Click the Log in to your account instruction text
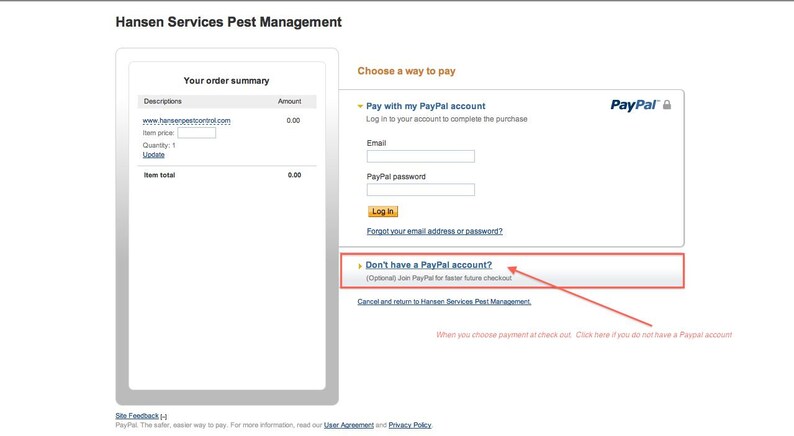Image resolution: width=794 pixels, height=436 pixels. [447, 119]
